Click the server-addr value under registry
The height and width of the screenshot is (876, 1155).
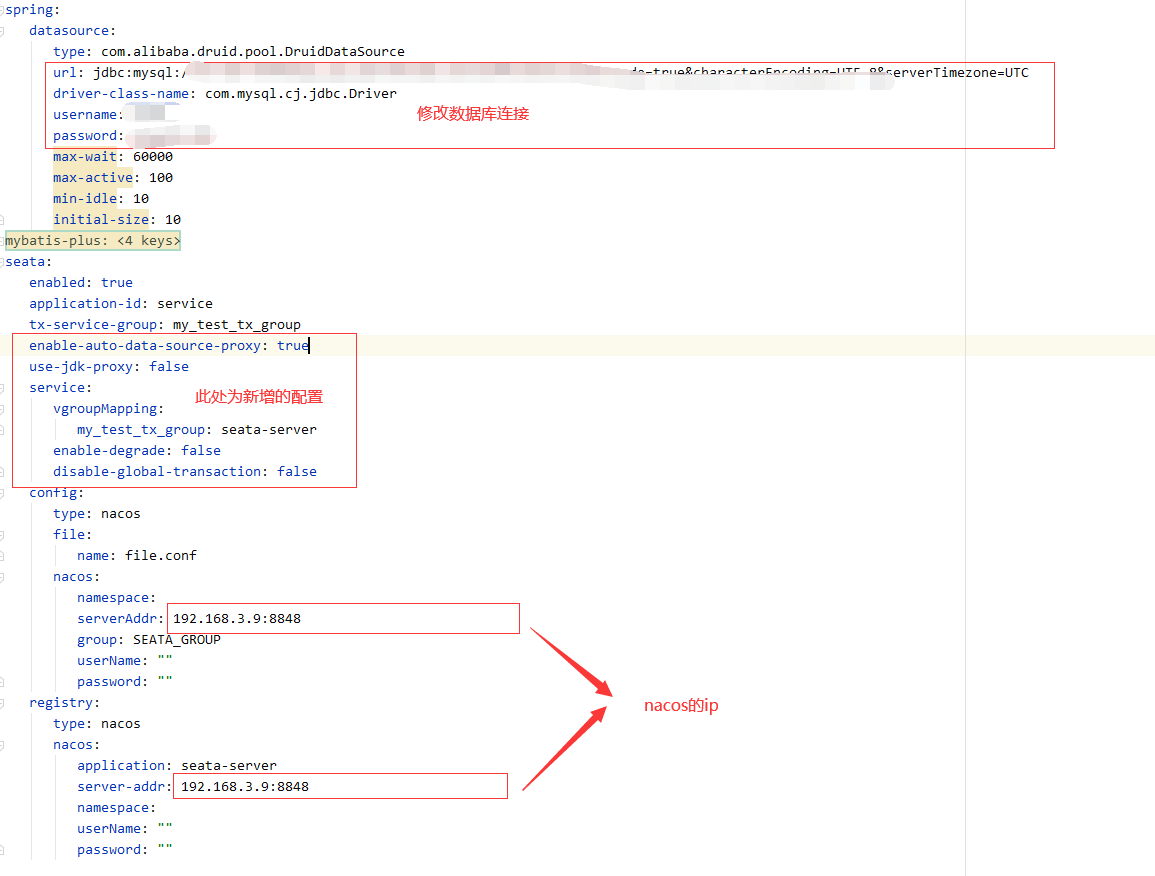245,787
